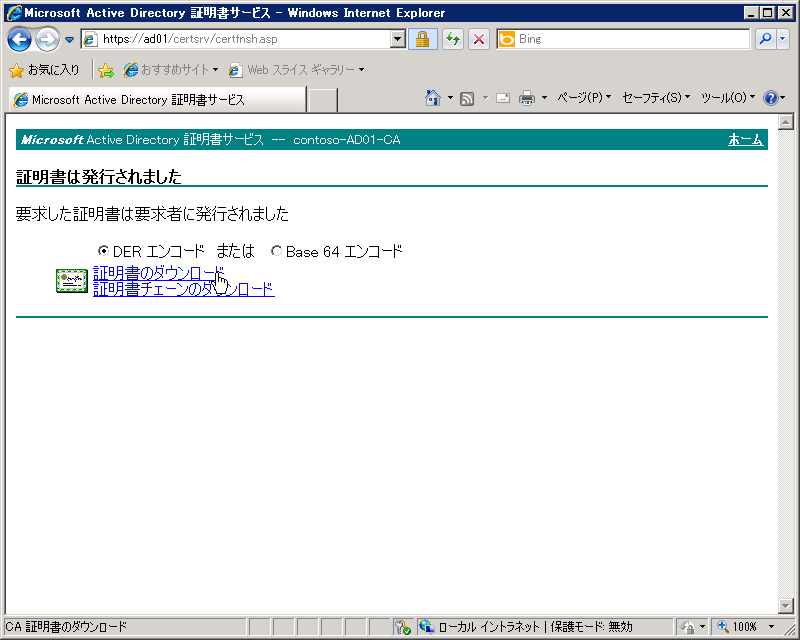
Task: Maximize the Internet Explorer window
Action: (x=768, y=13)
